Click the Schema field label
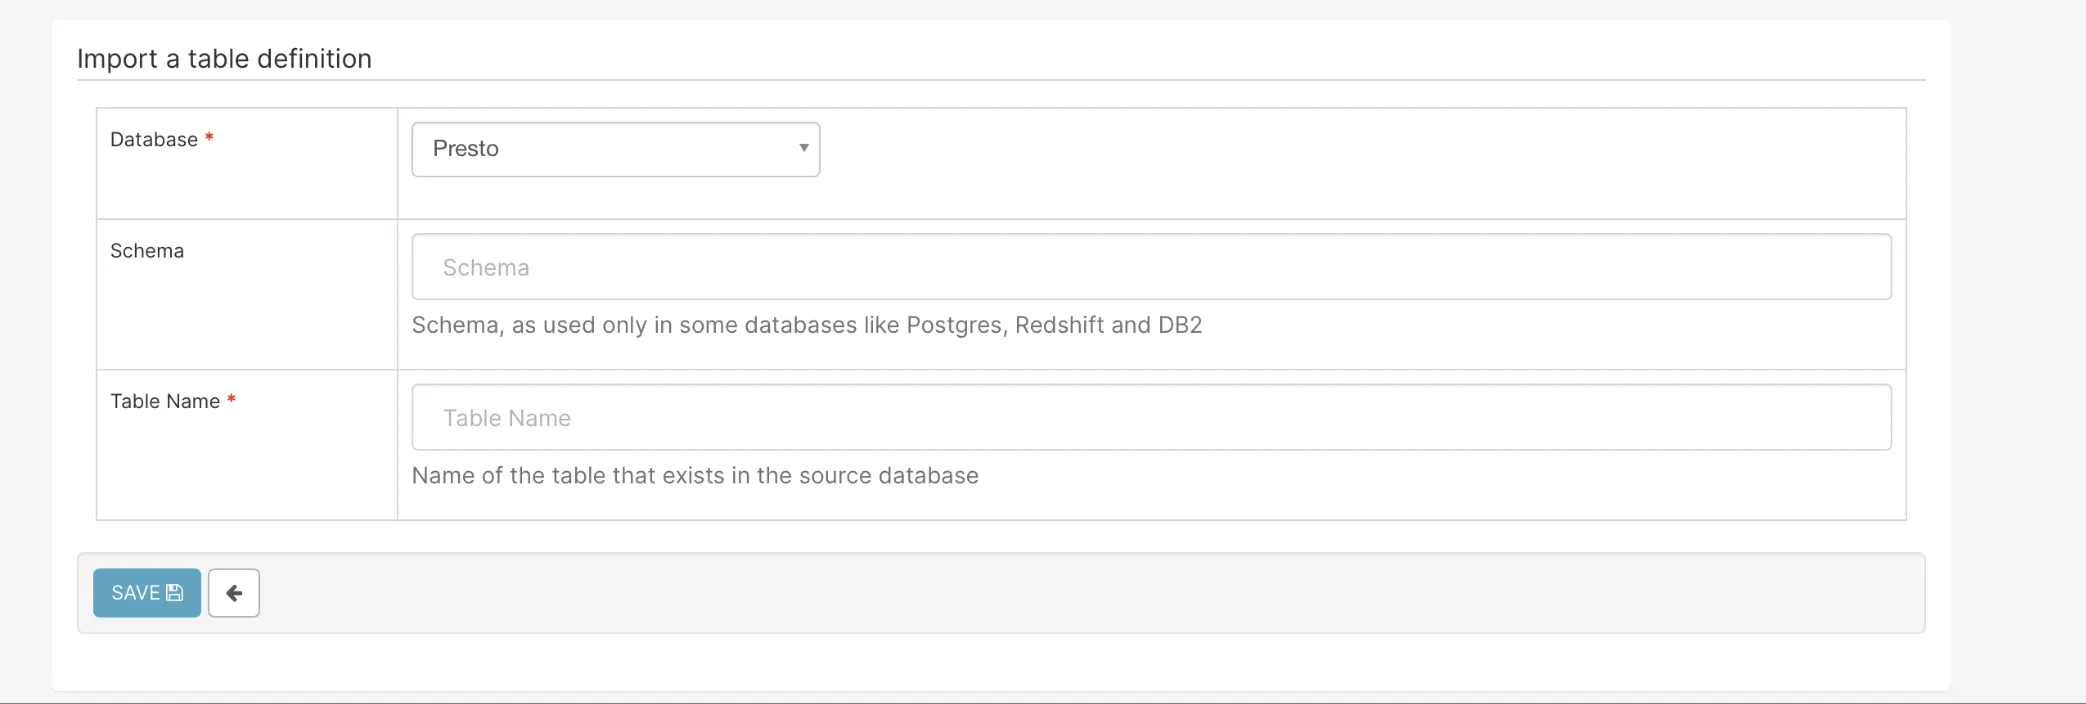This screenshot has height=704, width=2086. (147, 251)
